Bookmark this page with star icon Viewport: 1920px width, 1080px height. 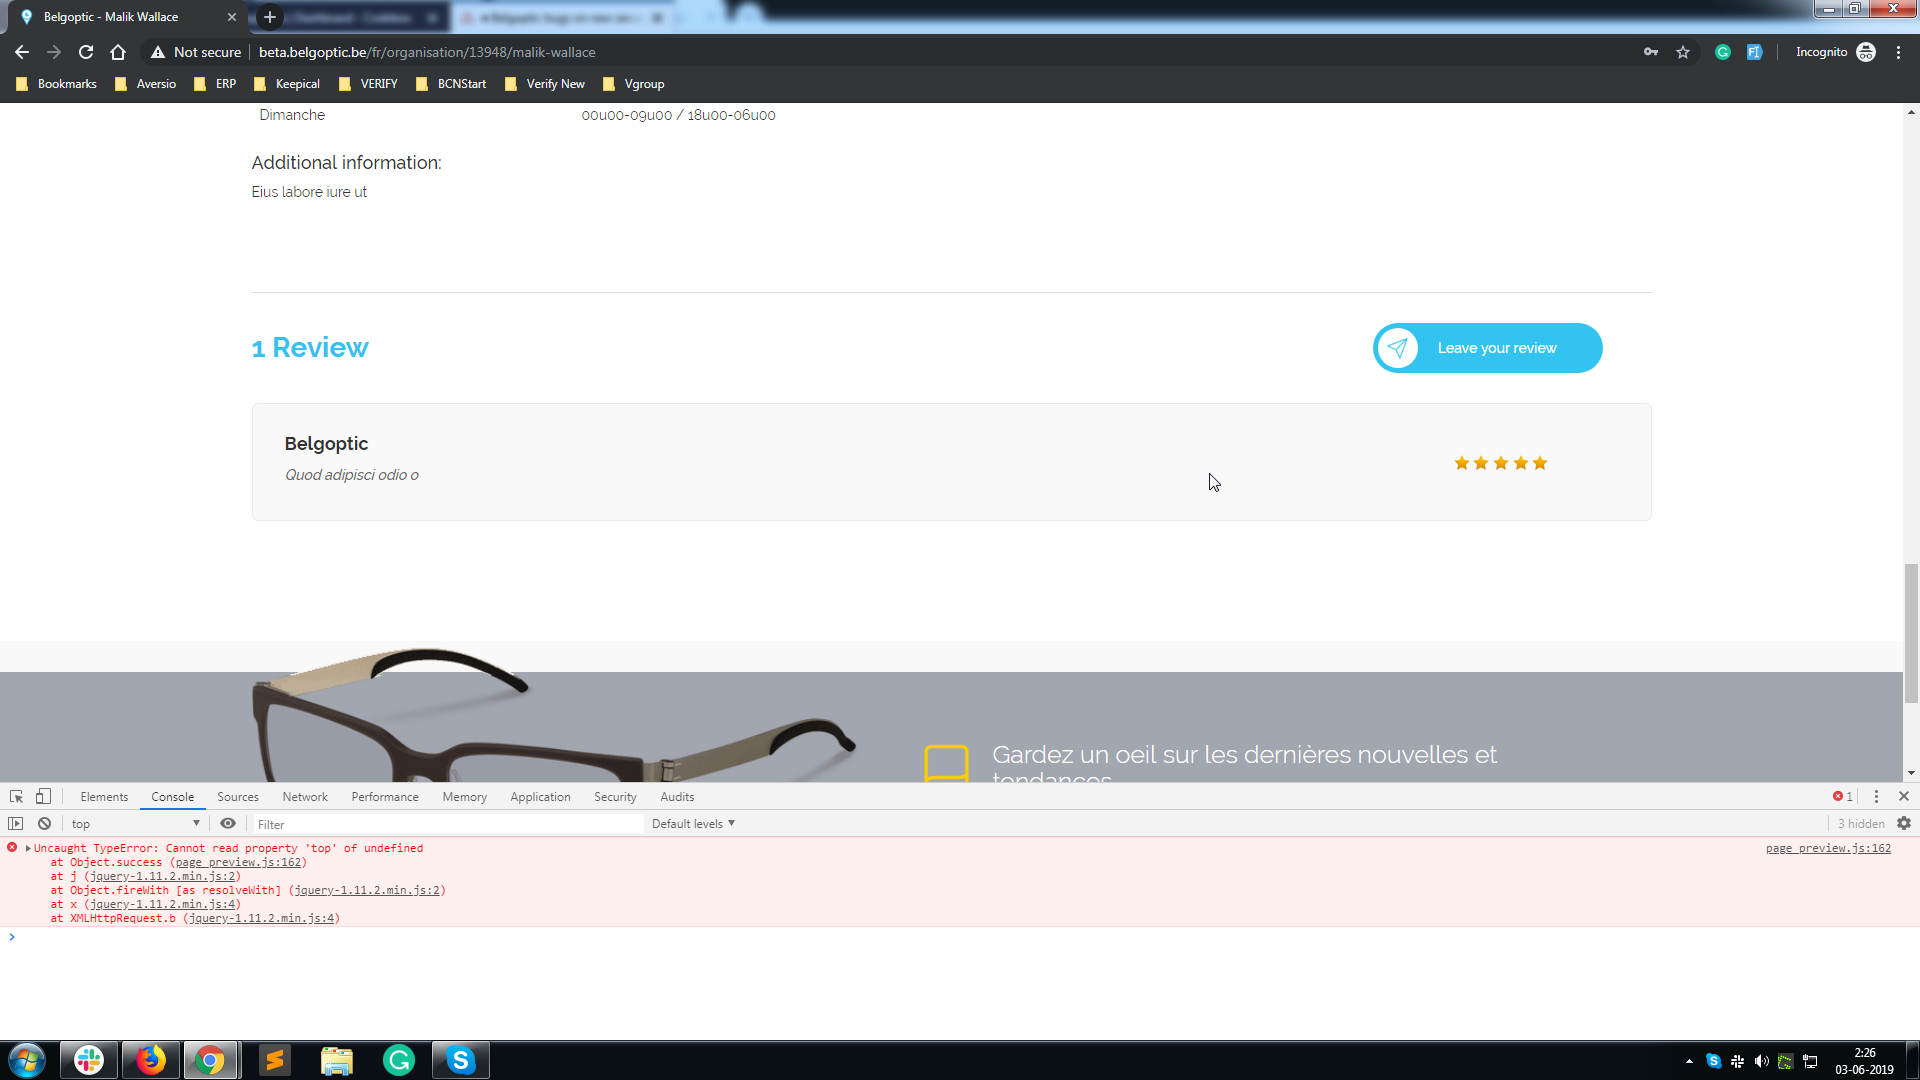pos(1683,52)
